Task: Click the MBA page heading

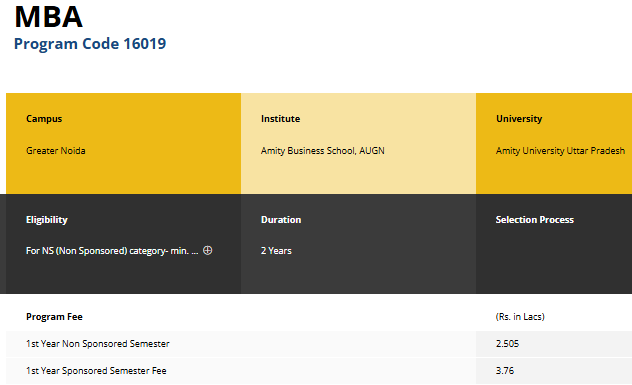Action: coord(48,17)
